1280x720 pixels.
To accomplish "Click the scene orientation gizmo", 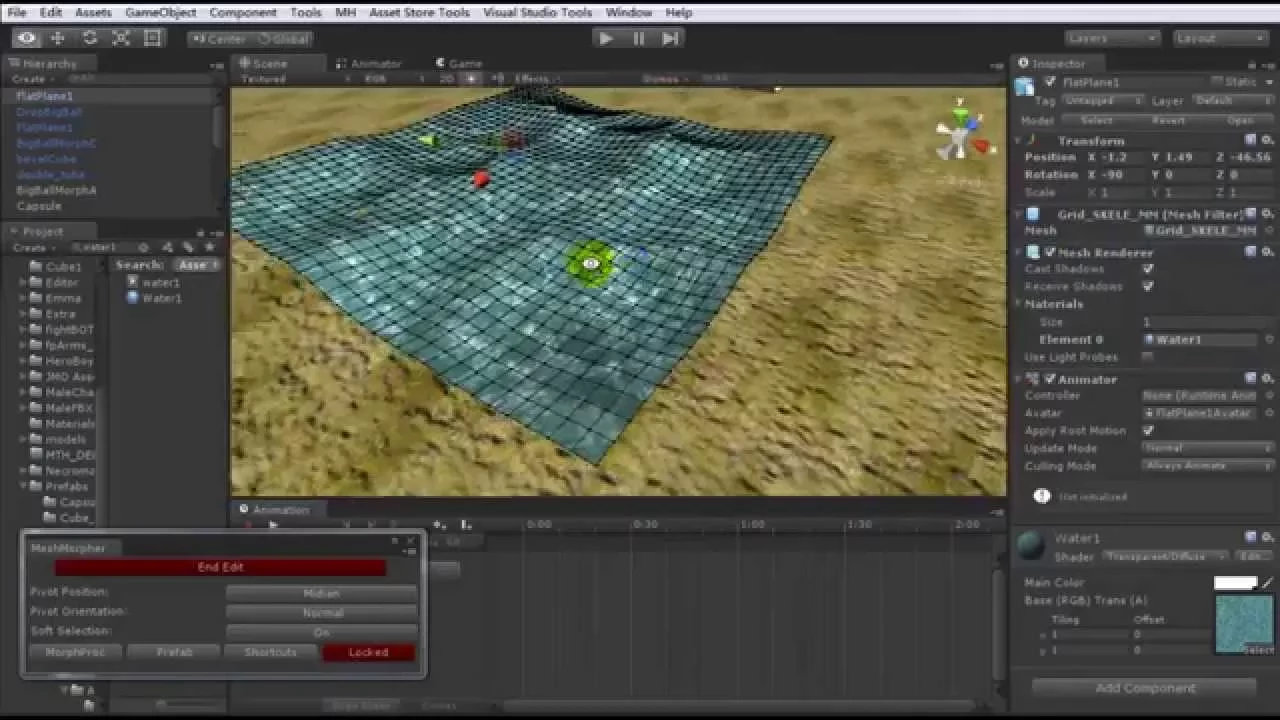I will [962, 136].
